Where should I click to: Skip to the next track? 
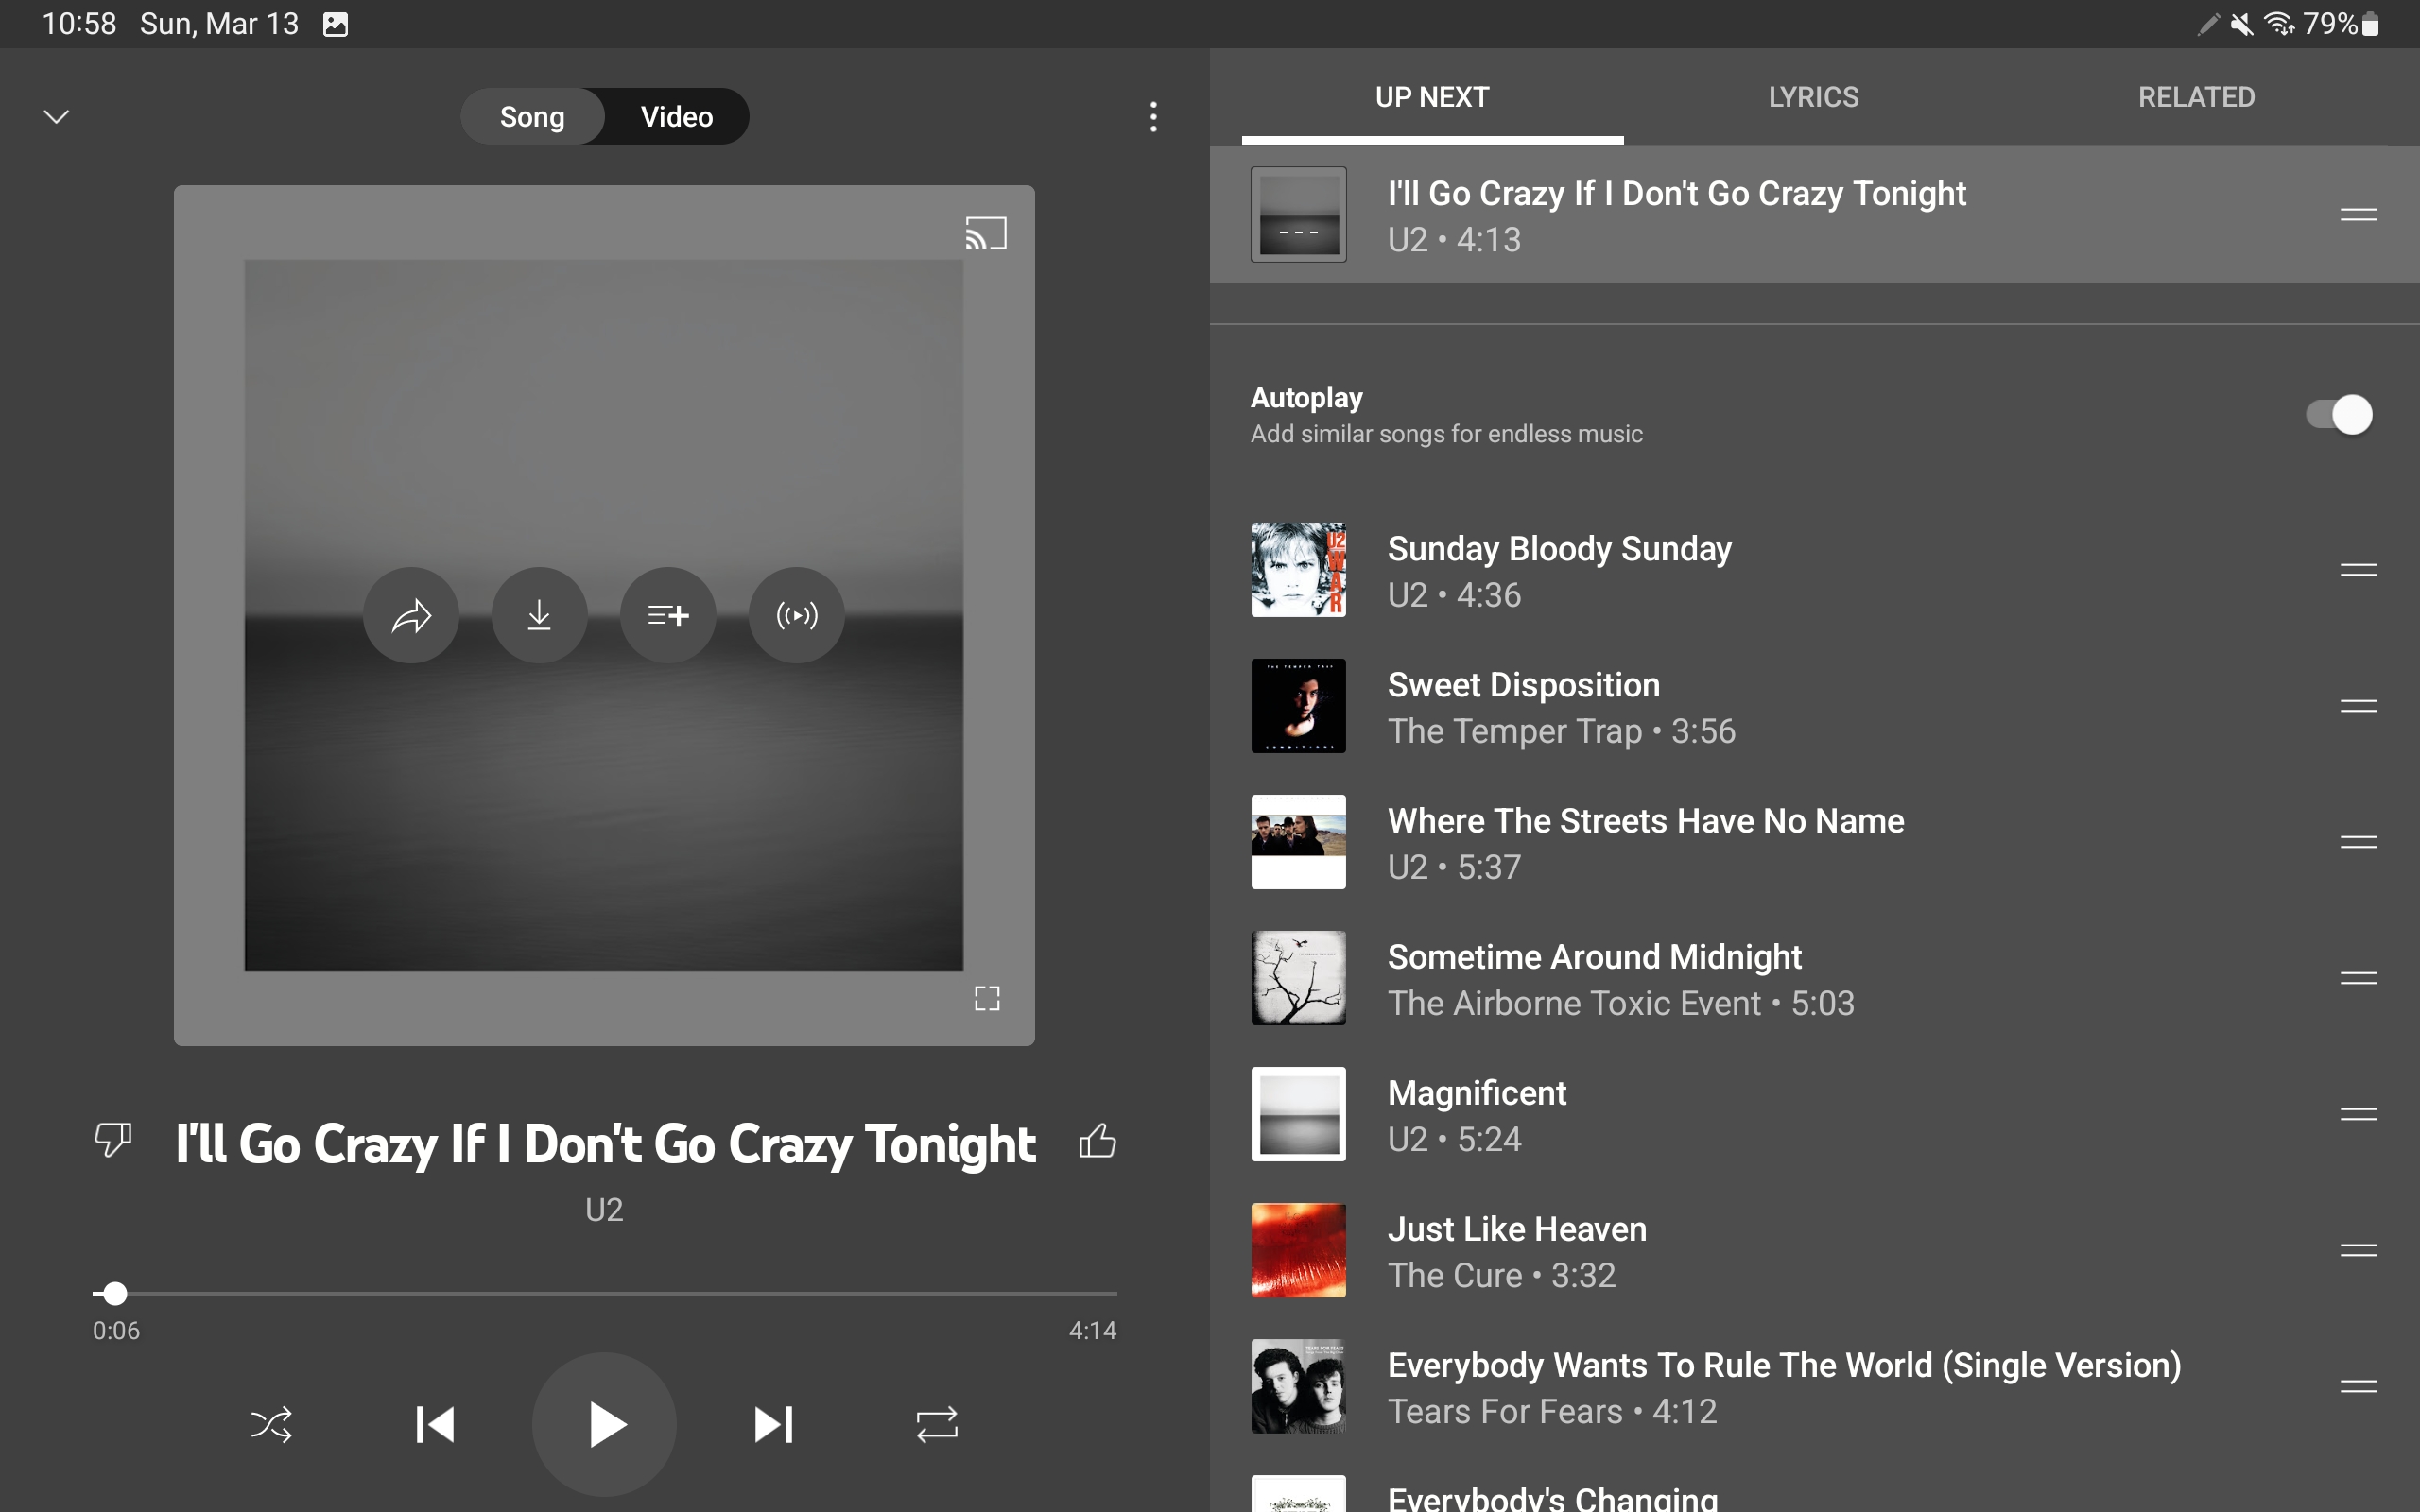click(x=773, y=1424)
